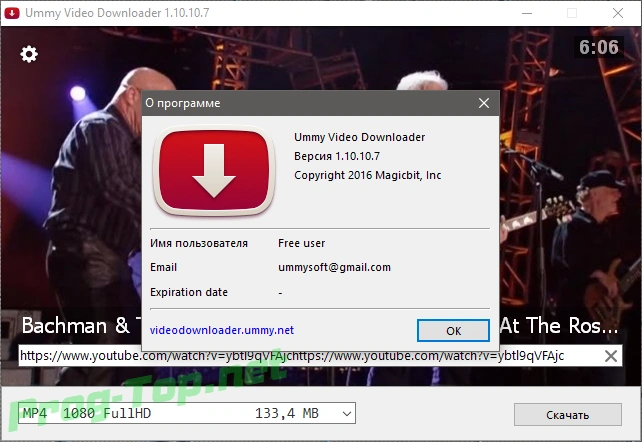
Task: Click the "Free user" value
Action: click(x=301, y=243)
